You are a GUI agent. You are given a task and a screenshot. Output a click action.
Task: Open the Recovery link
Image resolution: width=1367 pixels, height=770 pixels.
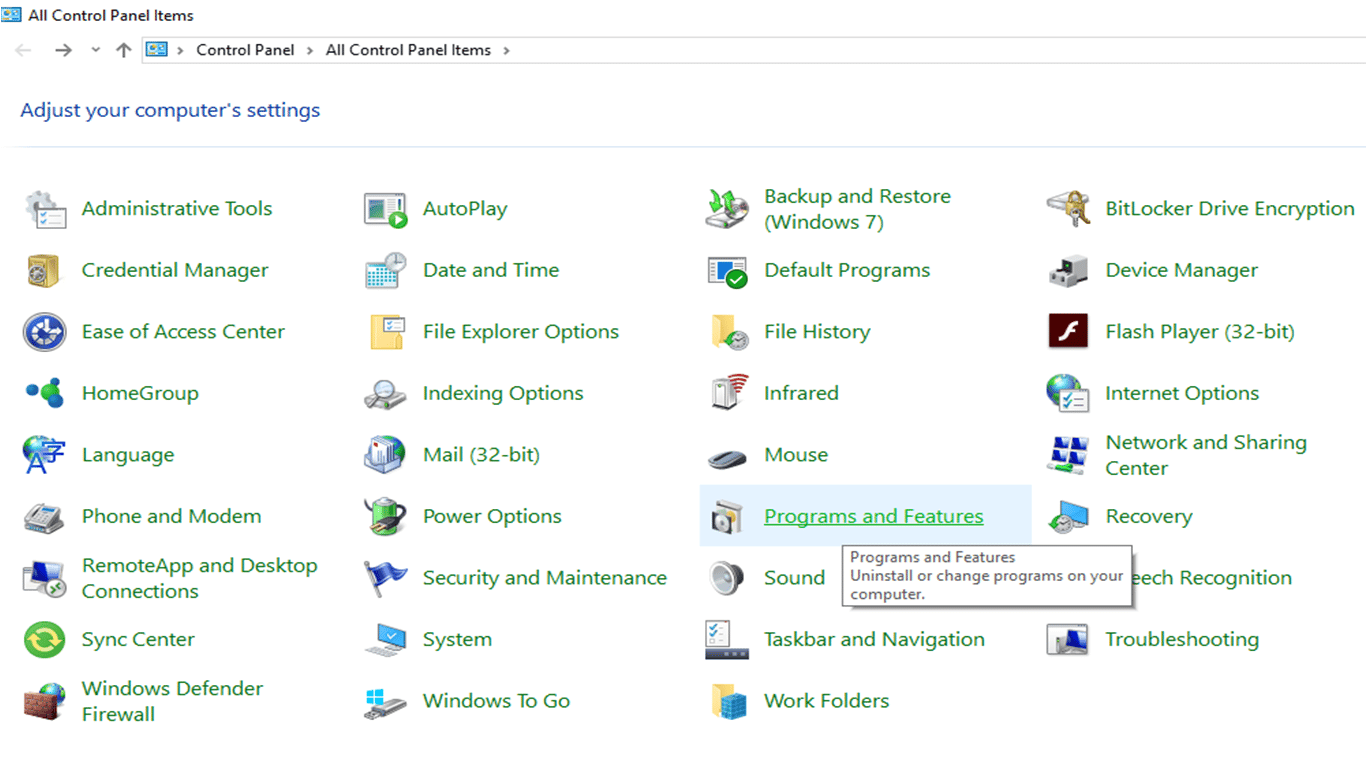1149,516
